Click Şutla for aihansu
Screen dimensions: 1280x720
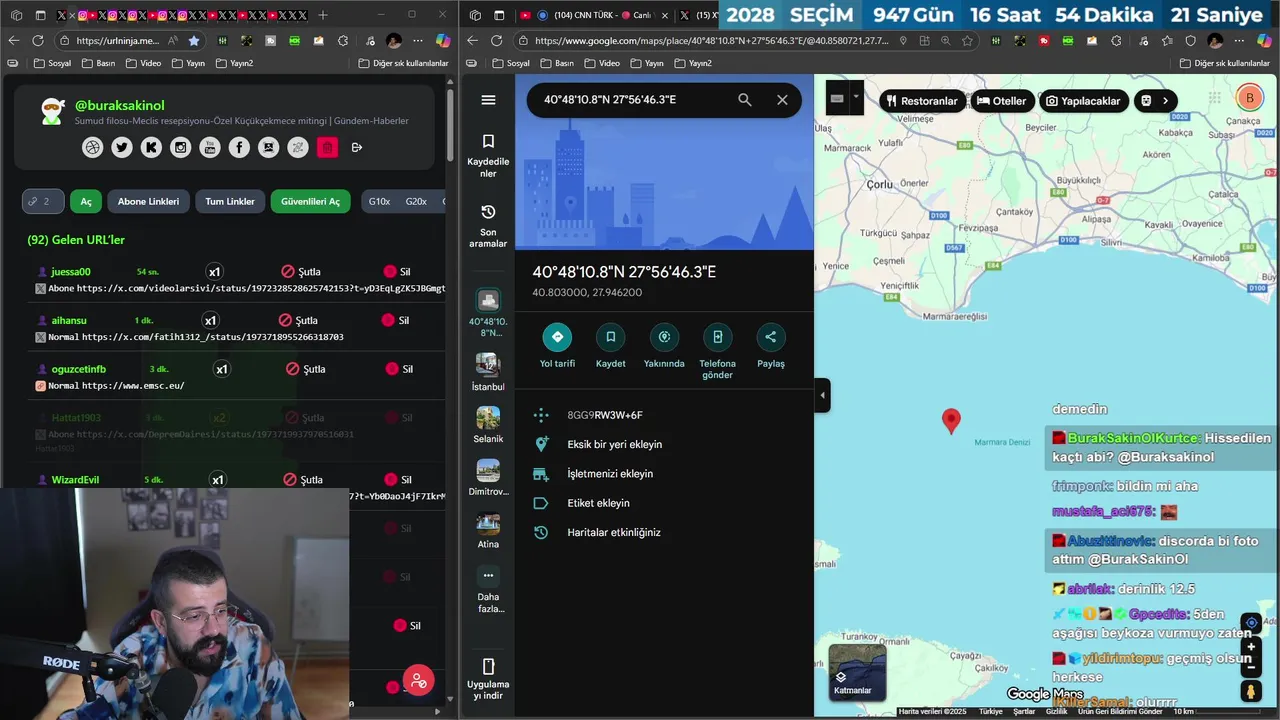point(299,320)
